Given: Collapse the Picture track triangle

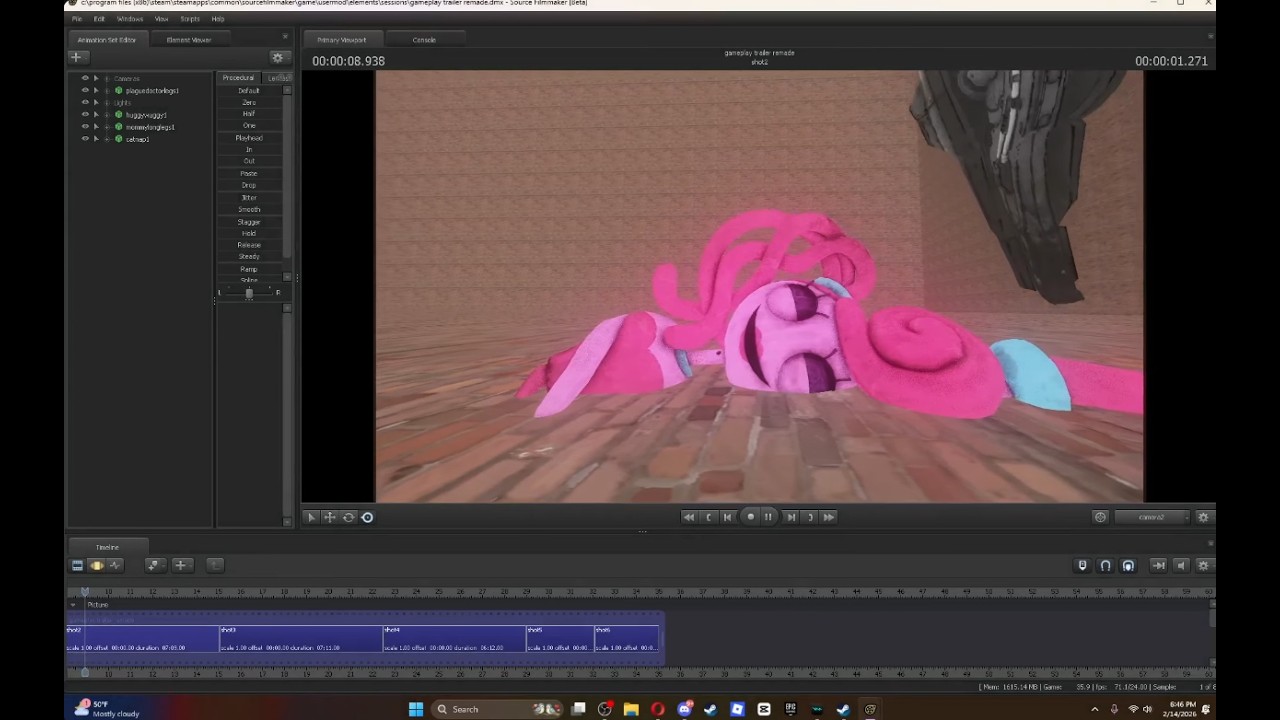Looking at the screenshot, I should [x=73, y=605].
